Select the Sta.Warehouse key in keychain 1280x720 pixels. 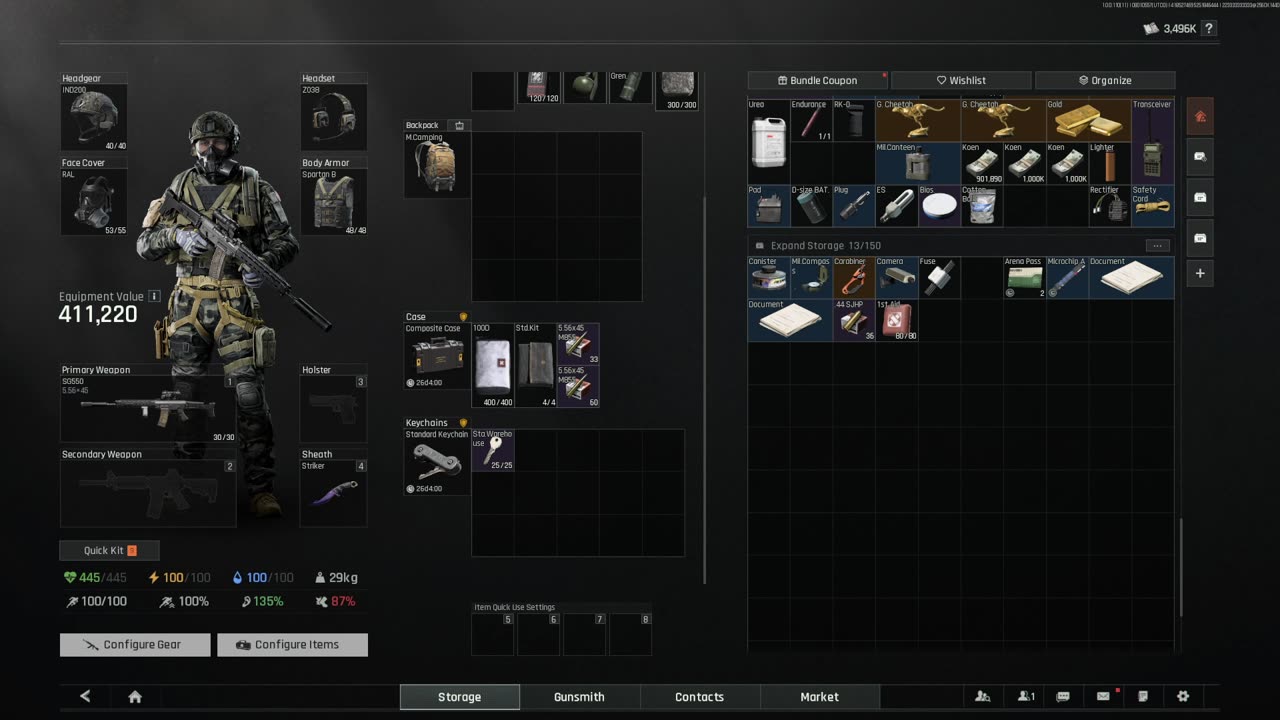click(493, 450)
